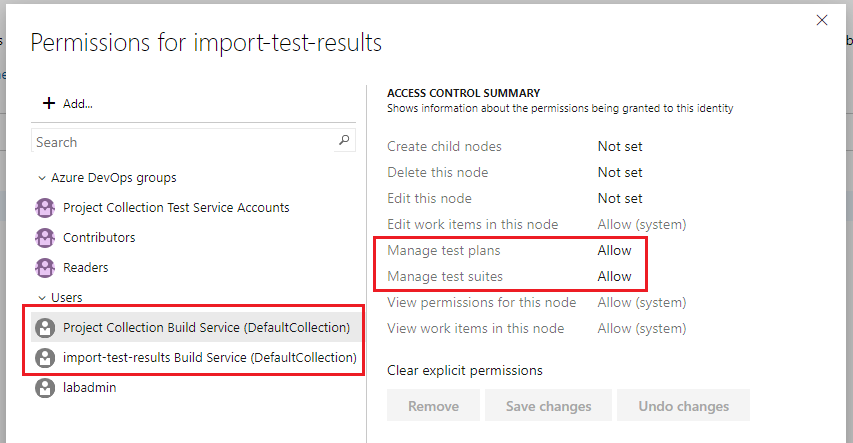Click the import-test-results Build Service user icon
The width and height of the screenshot is (853, 443).
pos(44,357)
